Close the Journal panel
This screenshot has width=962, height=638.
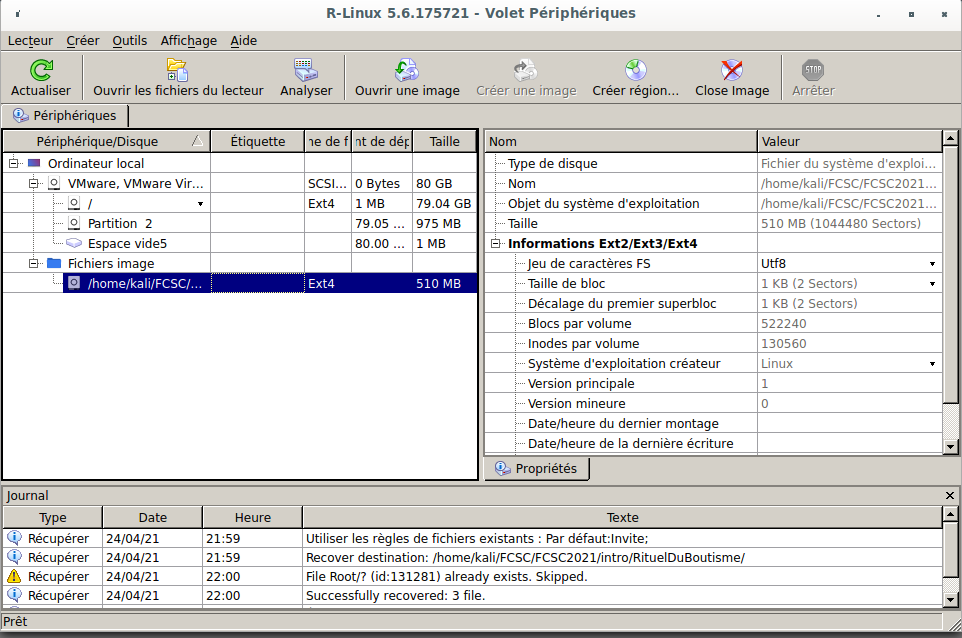(950, 495)
